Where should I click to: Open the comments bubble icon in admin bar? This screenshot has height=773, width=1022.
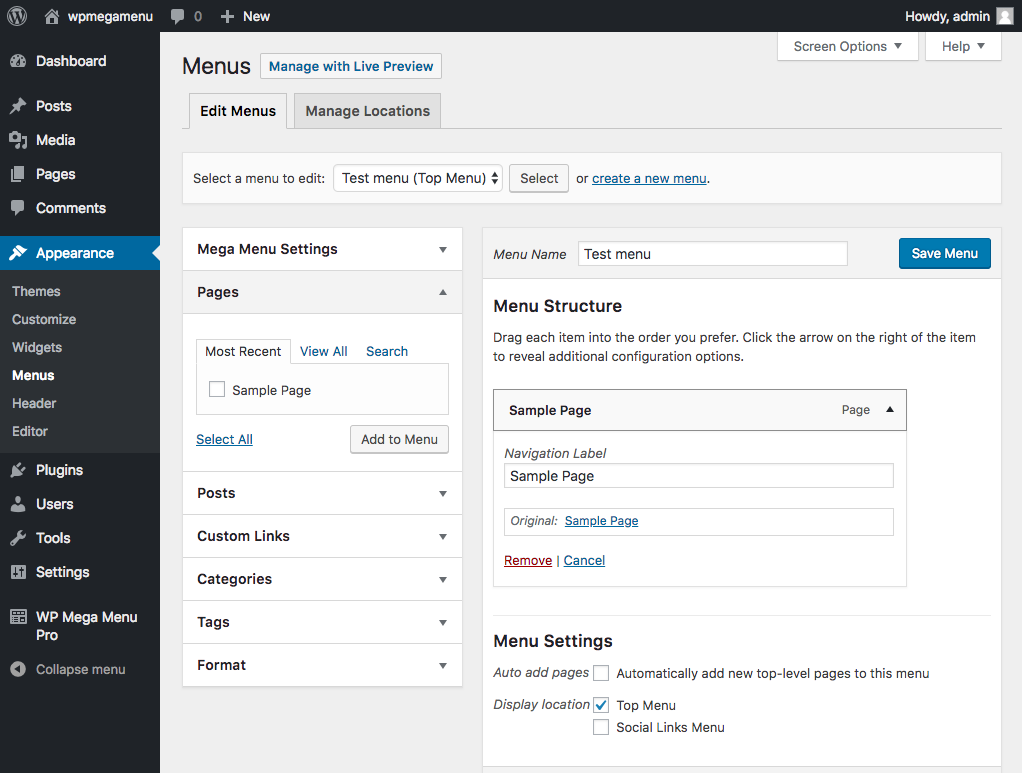click(177, 16)
